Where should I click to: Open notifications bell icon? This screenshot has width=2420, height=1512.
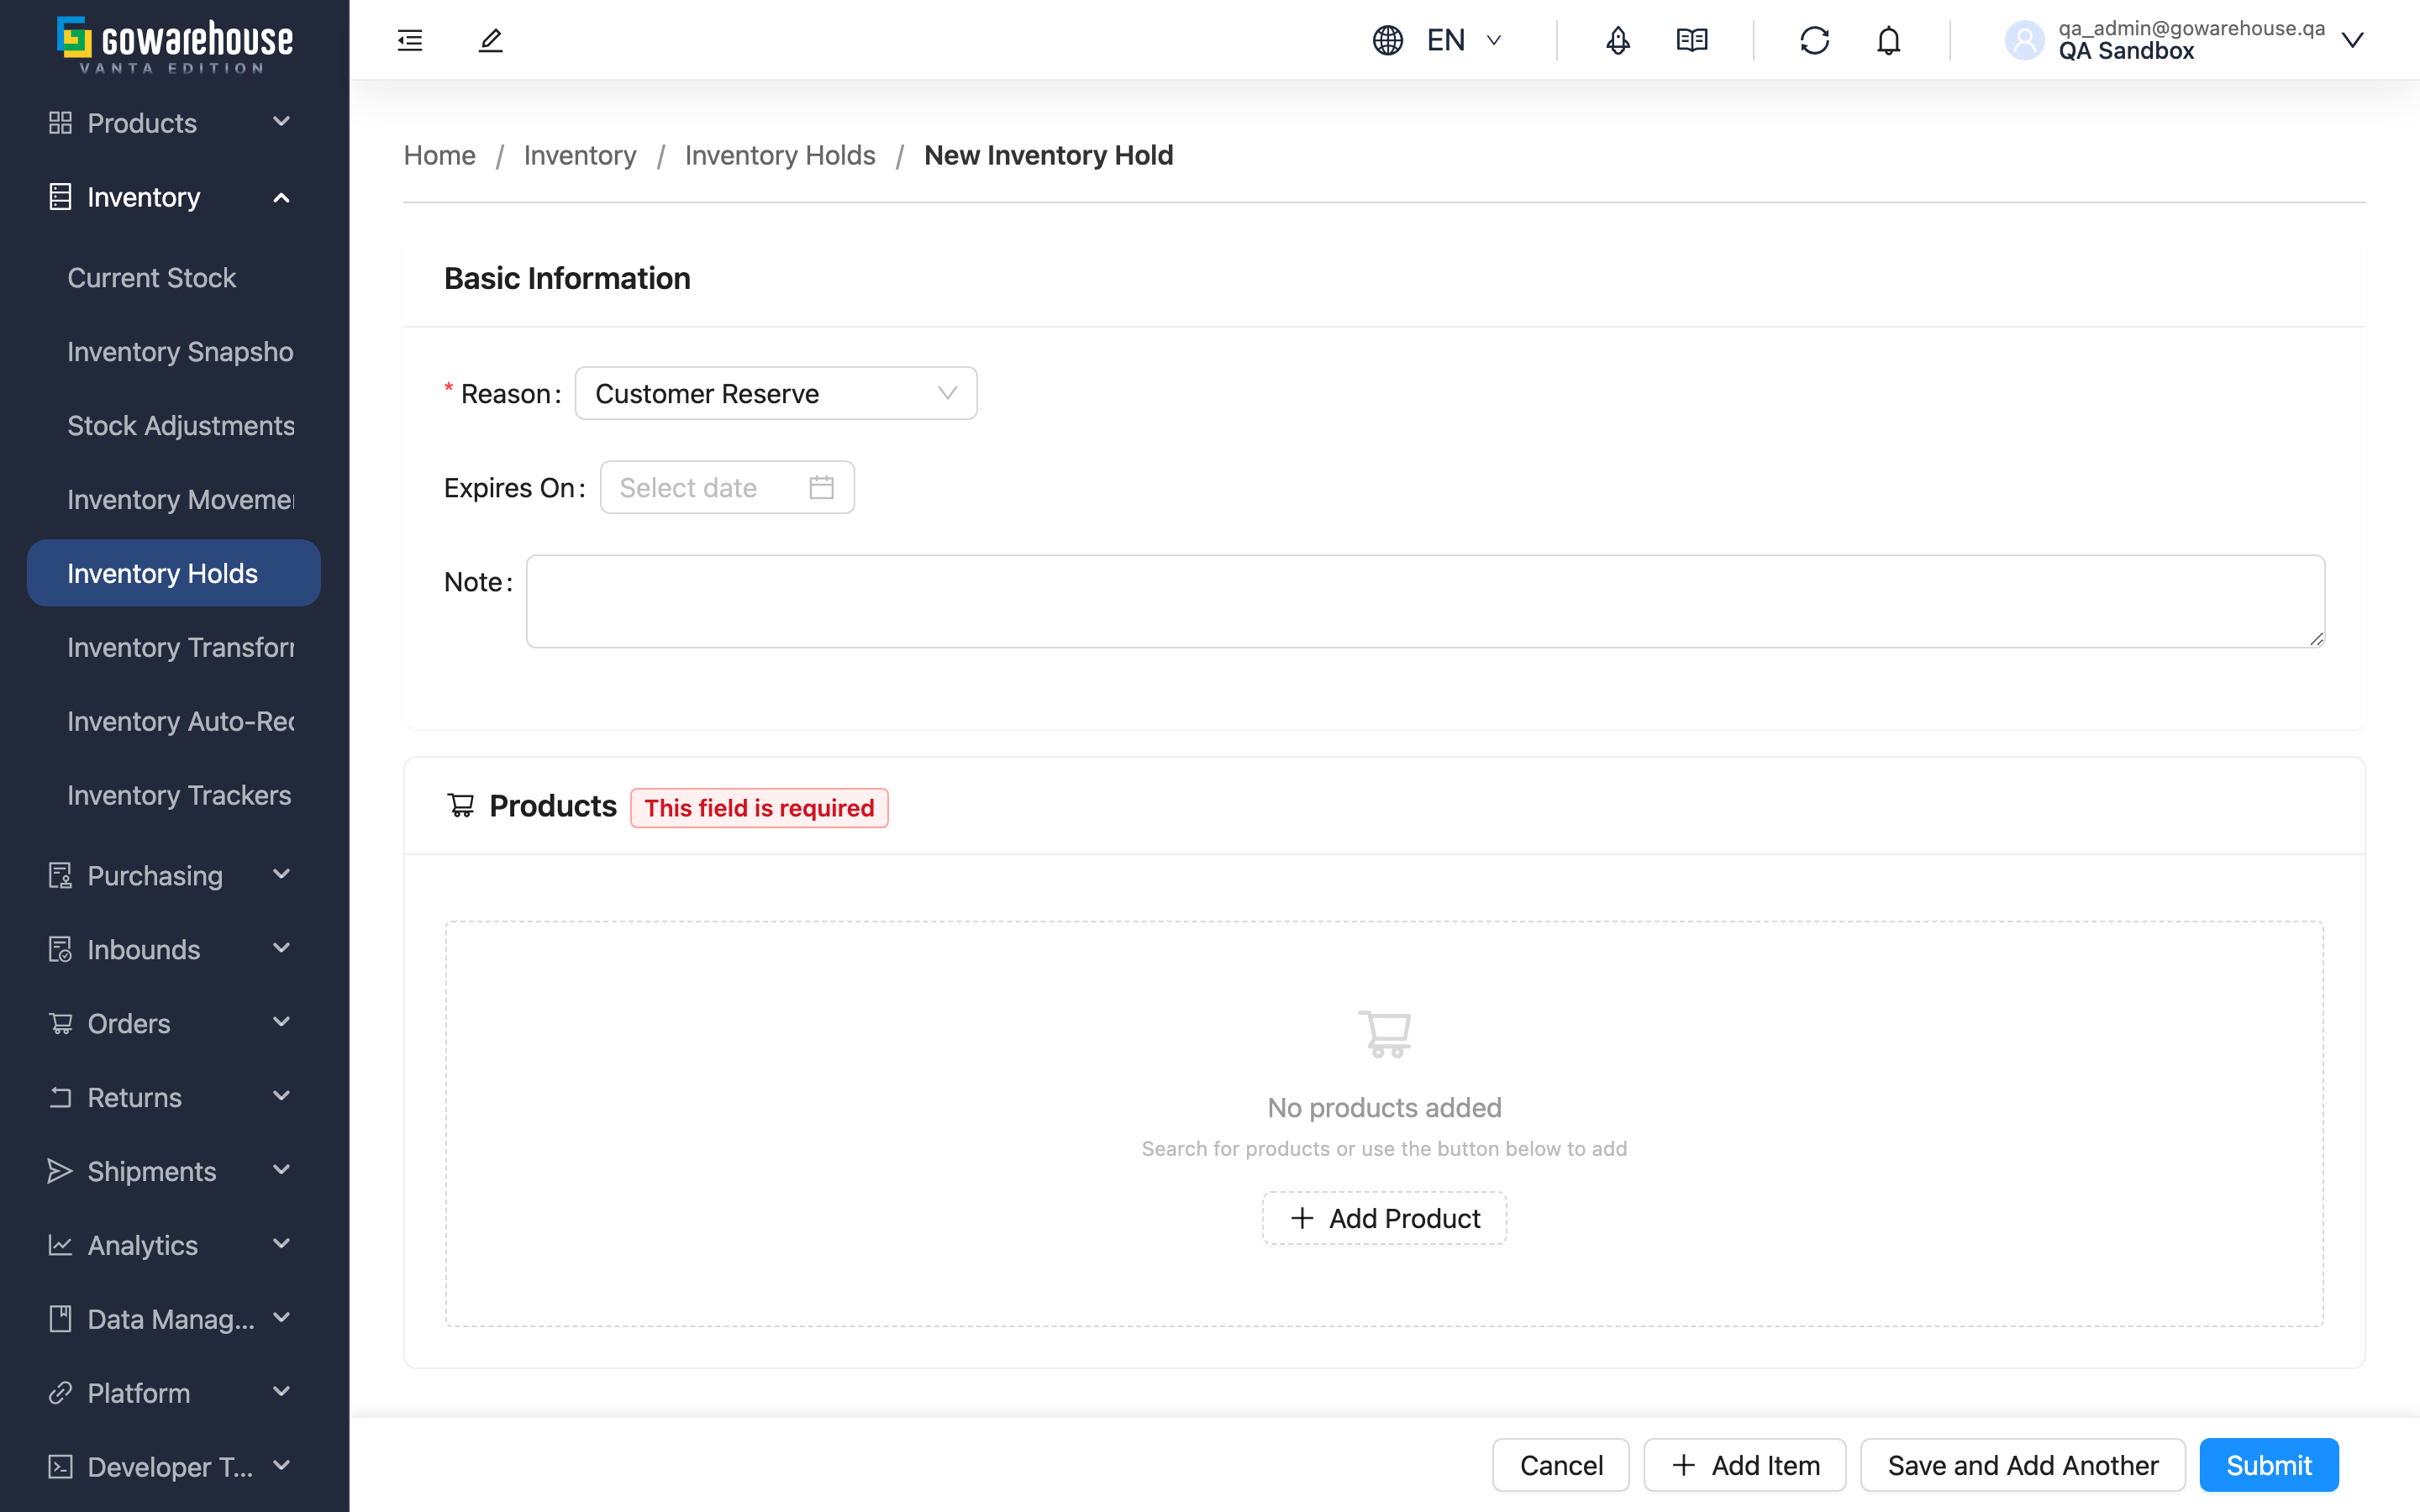coord(1888,40)
